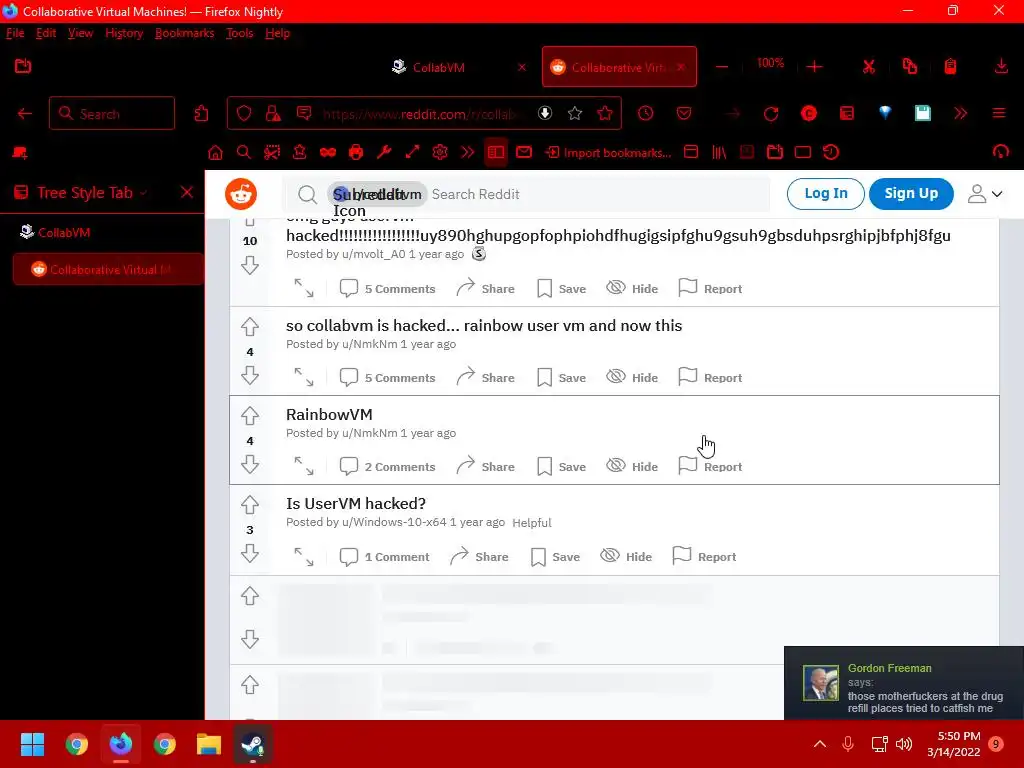
Task: Click the home icon in bookmarks toolbar
Action: point(215,153)
